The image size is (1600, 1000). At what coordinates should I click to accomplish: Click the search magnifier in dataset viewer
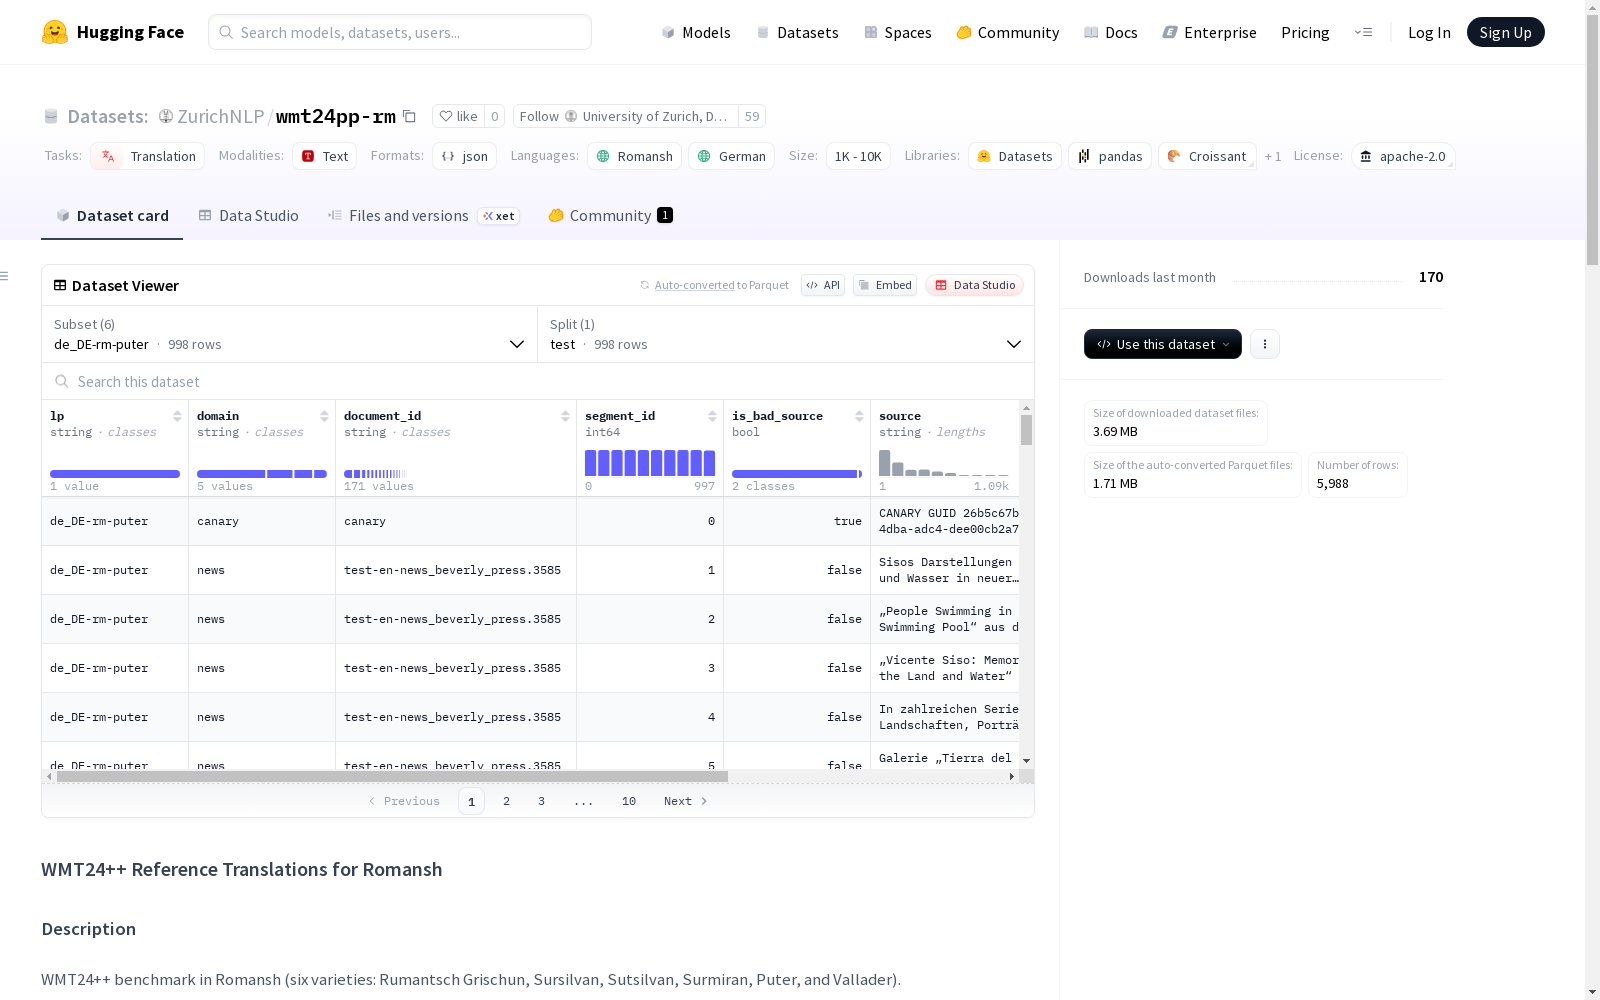[62, 381]
